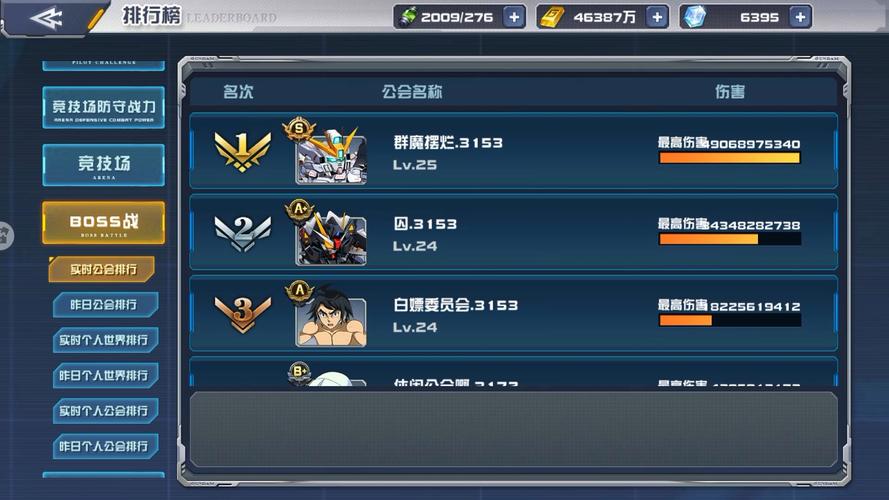The height and width of the screenshot is (500, 889).
Task: Tap the gold bar currency icon
Action: (551, 17)
